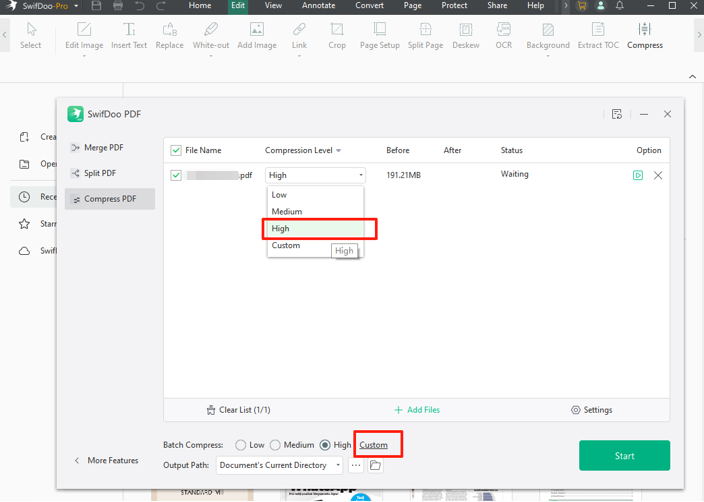Open the Edit Image tool
704x502 pixels.
tap(84, 35)
